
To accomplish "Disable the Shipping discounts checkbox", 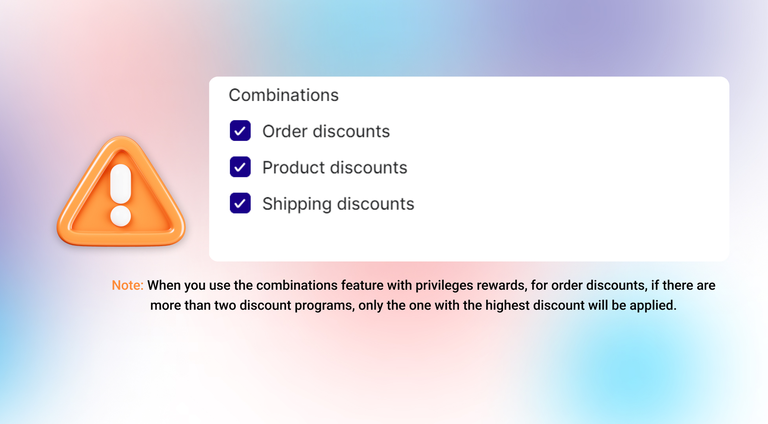I will click(240, 203).
